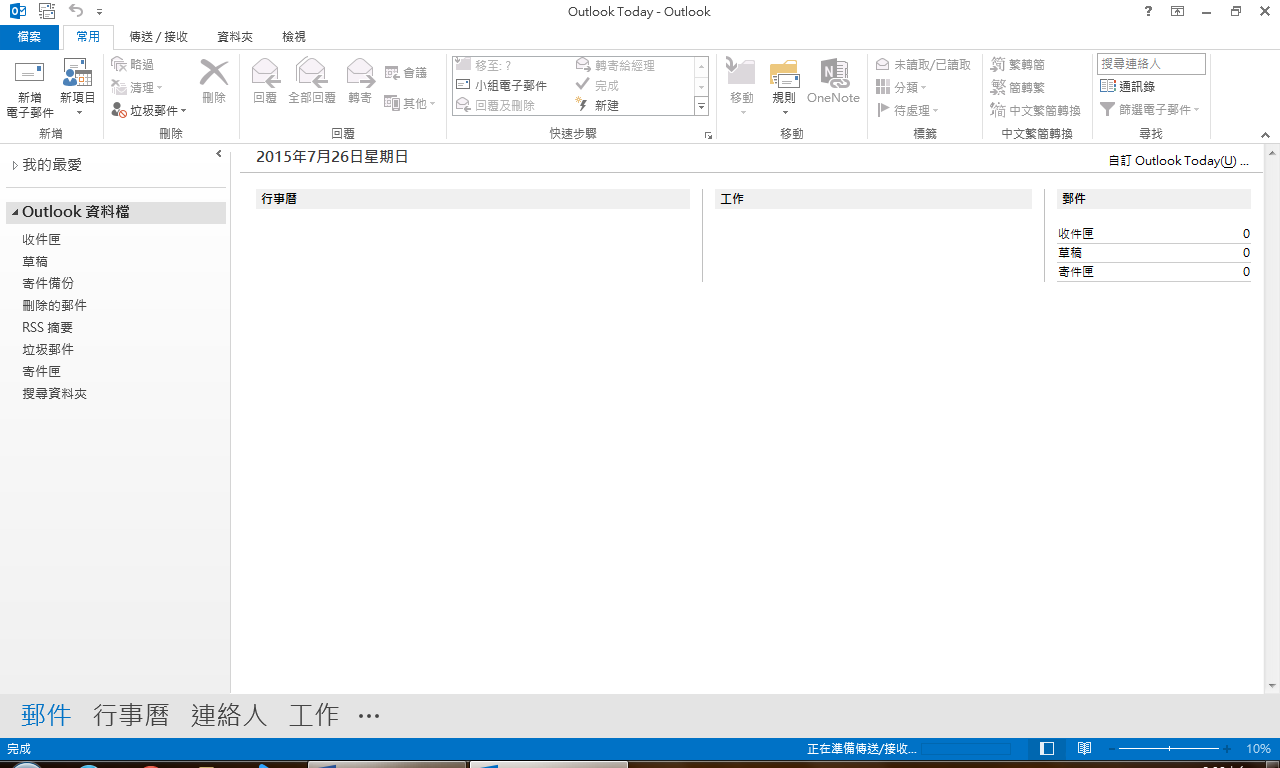1280x768 pixels.
Task: Click Send/Receive All Folders quick access icon
Action: pyautogui.click(x=47, y=12)
